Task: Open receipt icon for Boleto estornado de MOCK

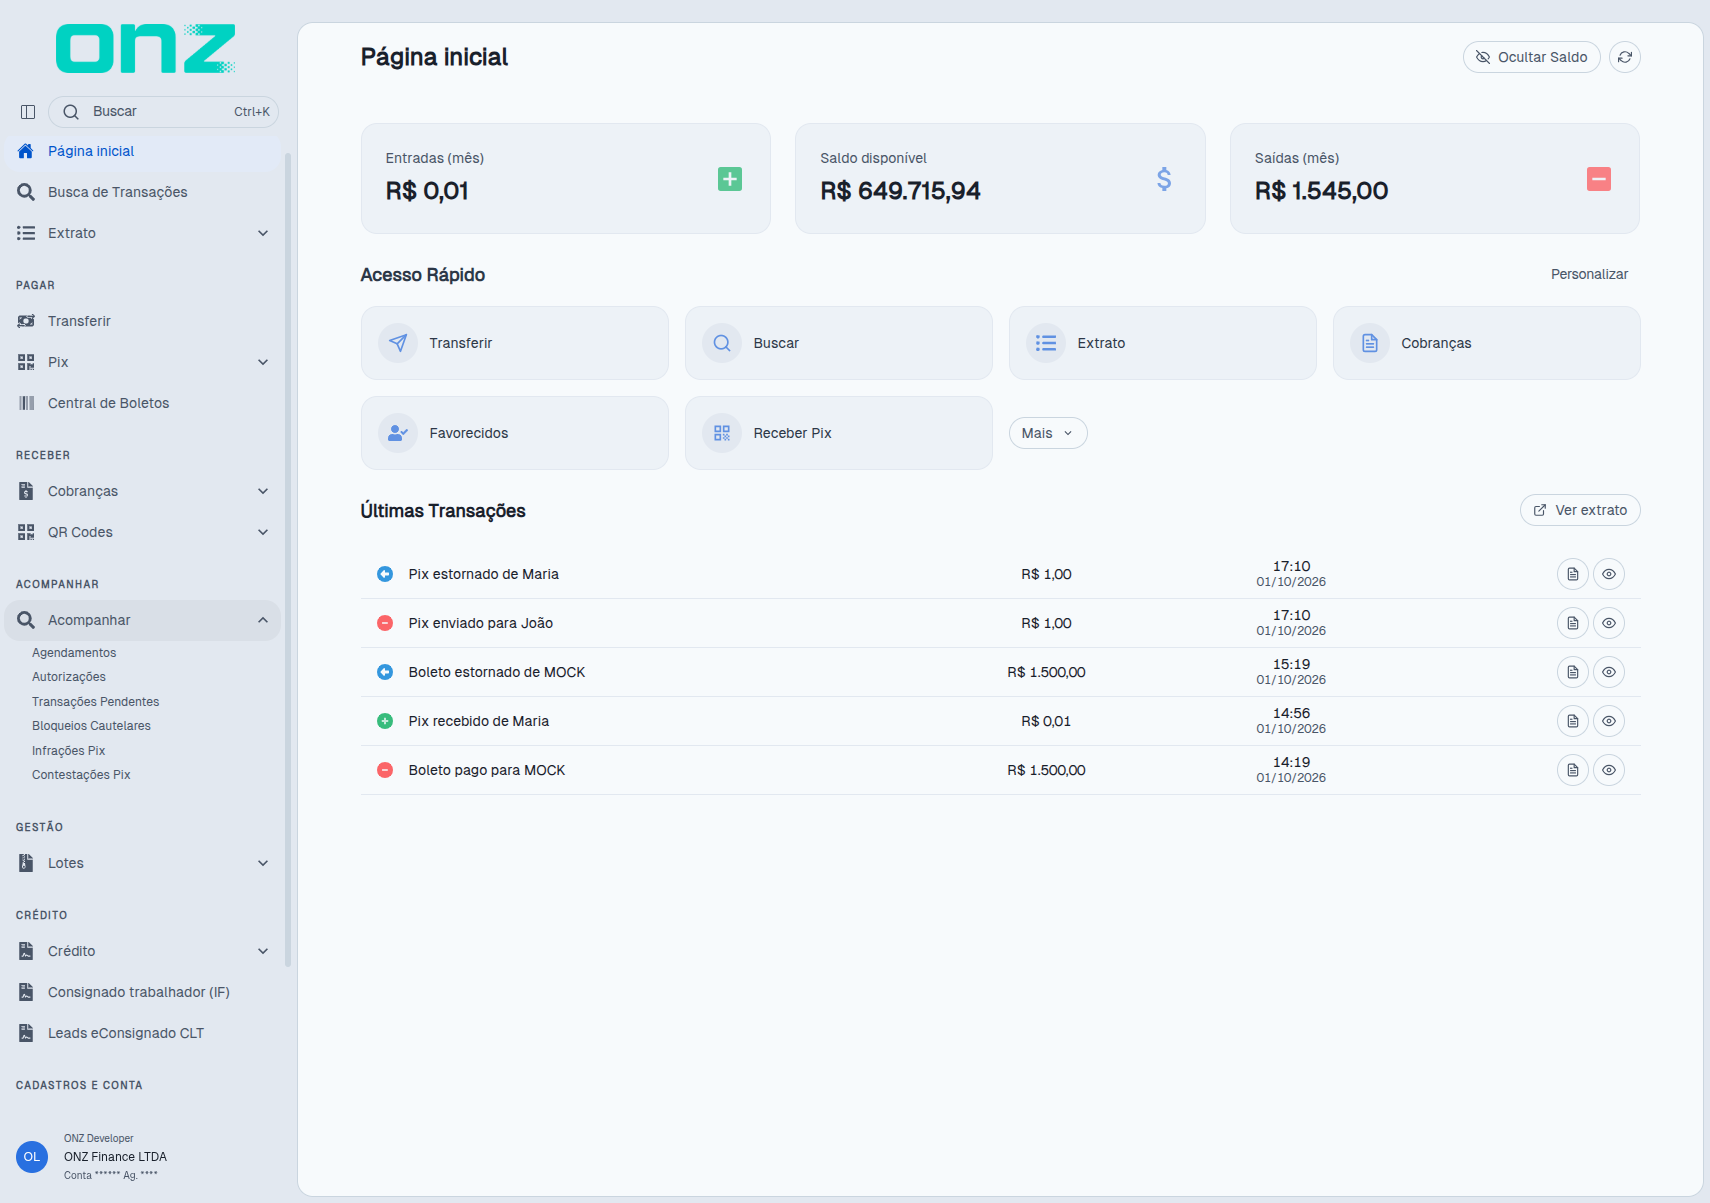Action: tap(1573, 672)
